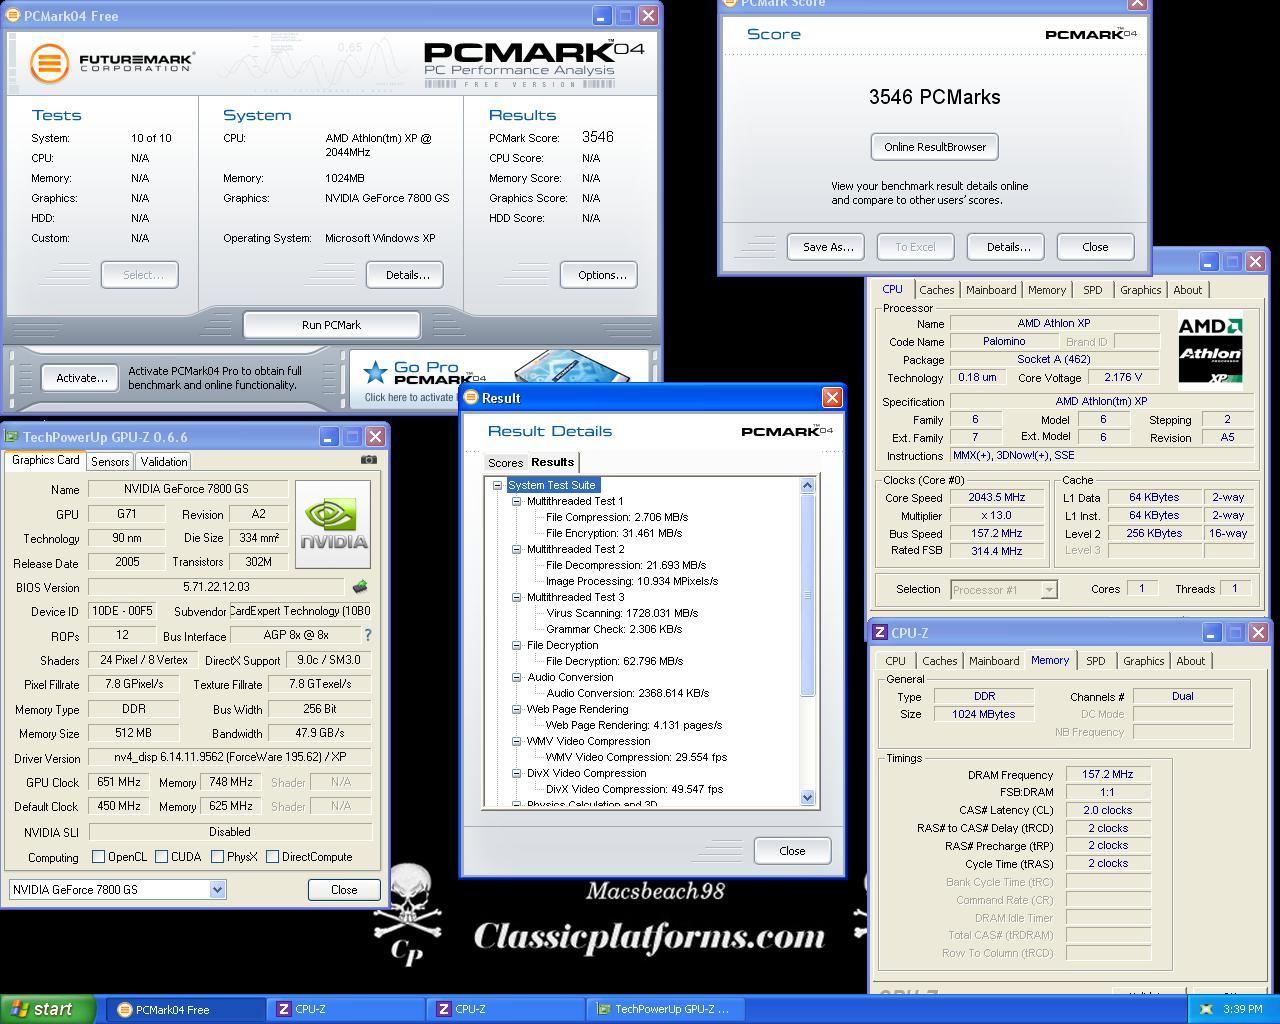The width and height of the screenshot is (1280, 1024).
Task: Open About tab in the upper CPU-Z window
Action: (x=1188, y=290)
